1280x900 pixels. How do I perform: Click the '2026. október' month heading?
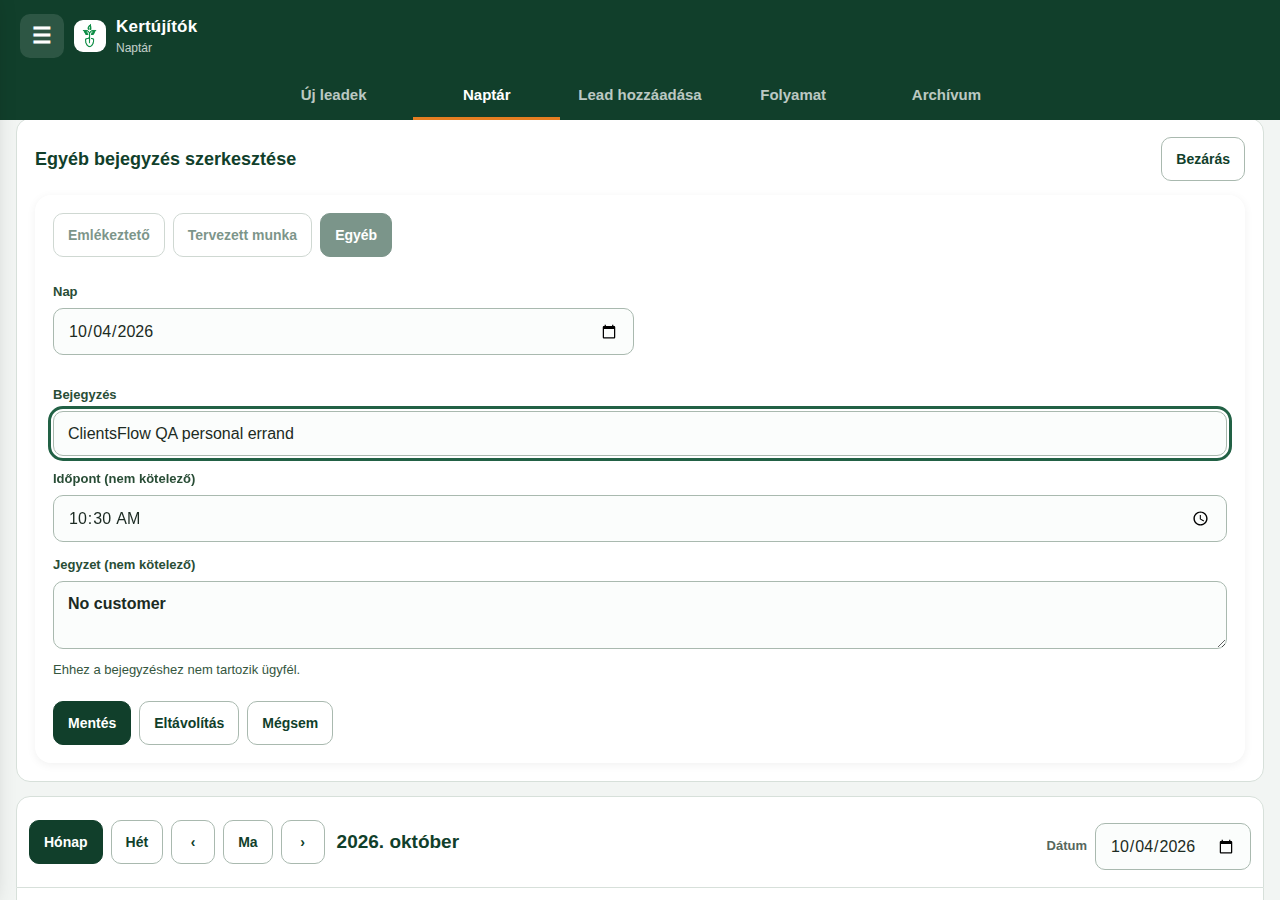[x=398, y=842]
